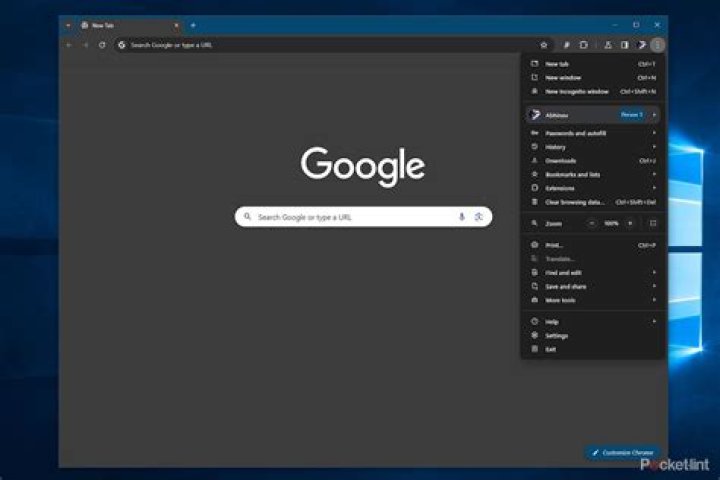Close the New Tab tab
720x480 pixels.
pos(176,25)
